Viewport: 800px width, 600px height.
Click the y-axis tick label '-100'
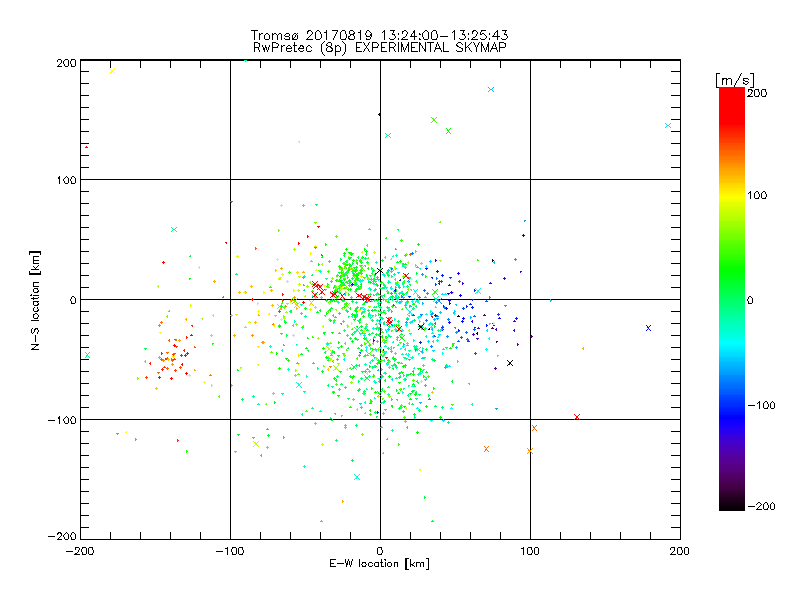[x=62, y=420]
